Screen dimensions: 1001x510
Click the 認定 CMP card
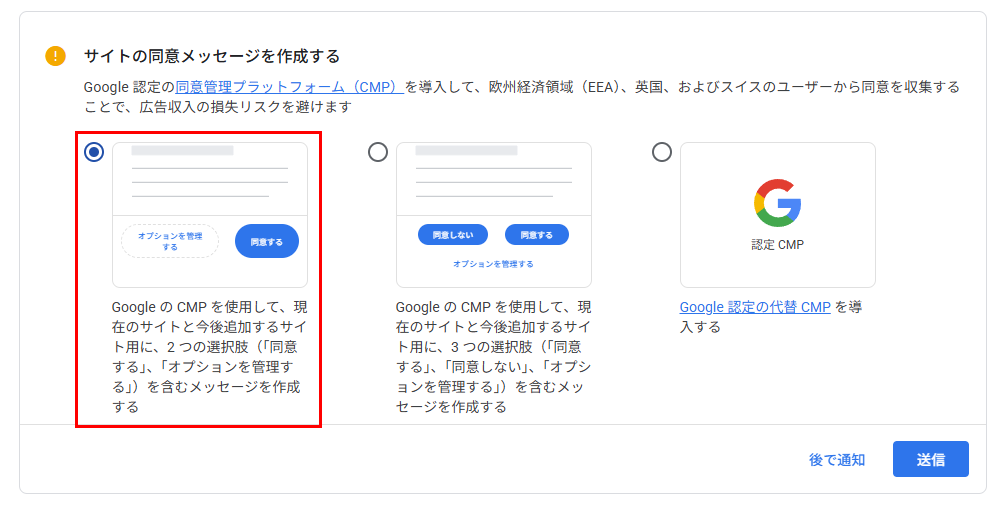pyautogui.click(x=777, y=215)
